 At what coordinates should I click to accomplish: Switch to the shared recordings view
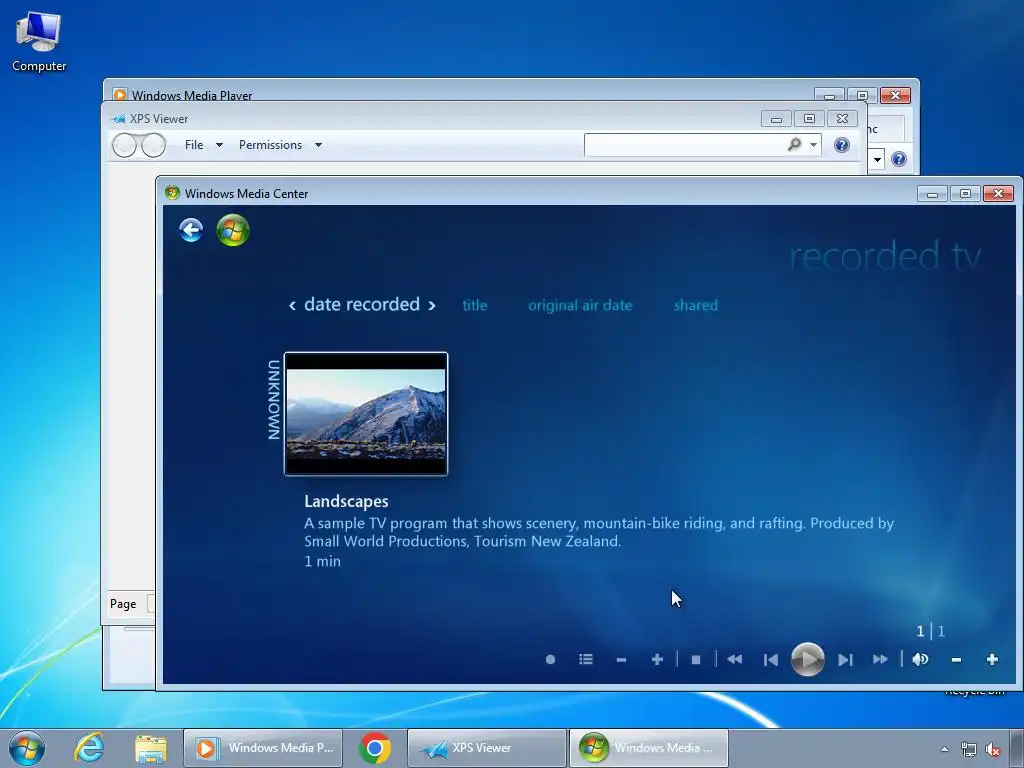point(696,305)
